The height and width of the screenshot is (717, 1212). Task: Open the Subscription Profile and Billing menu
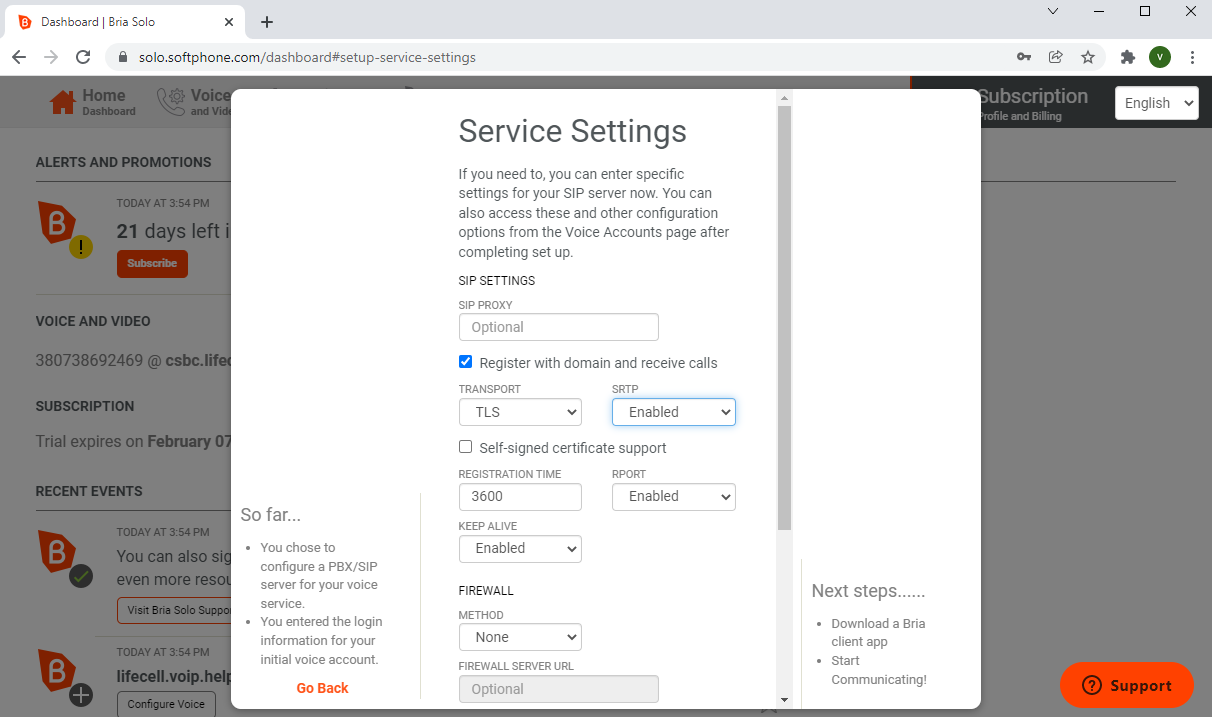point(1033,103)
